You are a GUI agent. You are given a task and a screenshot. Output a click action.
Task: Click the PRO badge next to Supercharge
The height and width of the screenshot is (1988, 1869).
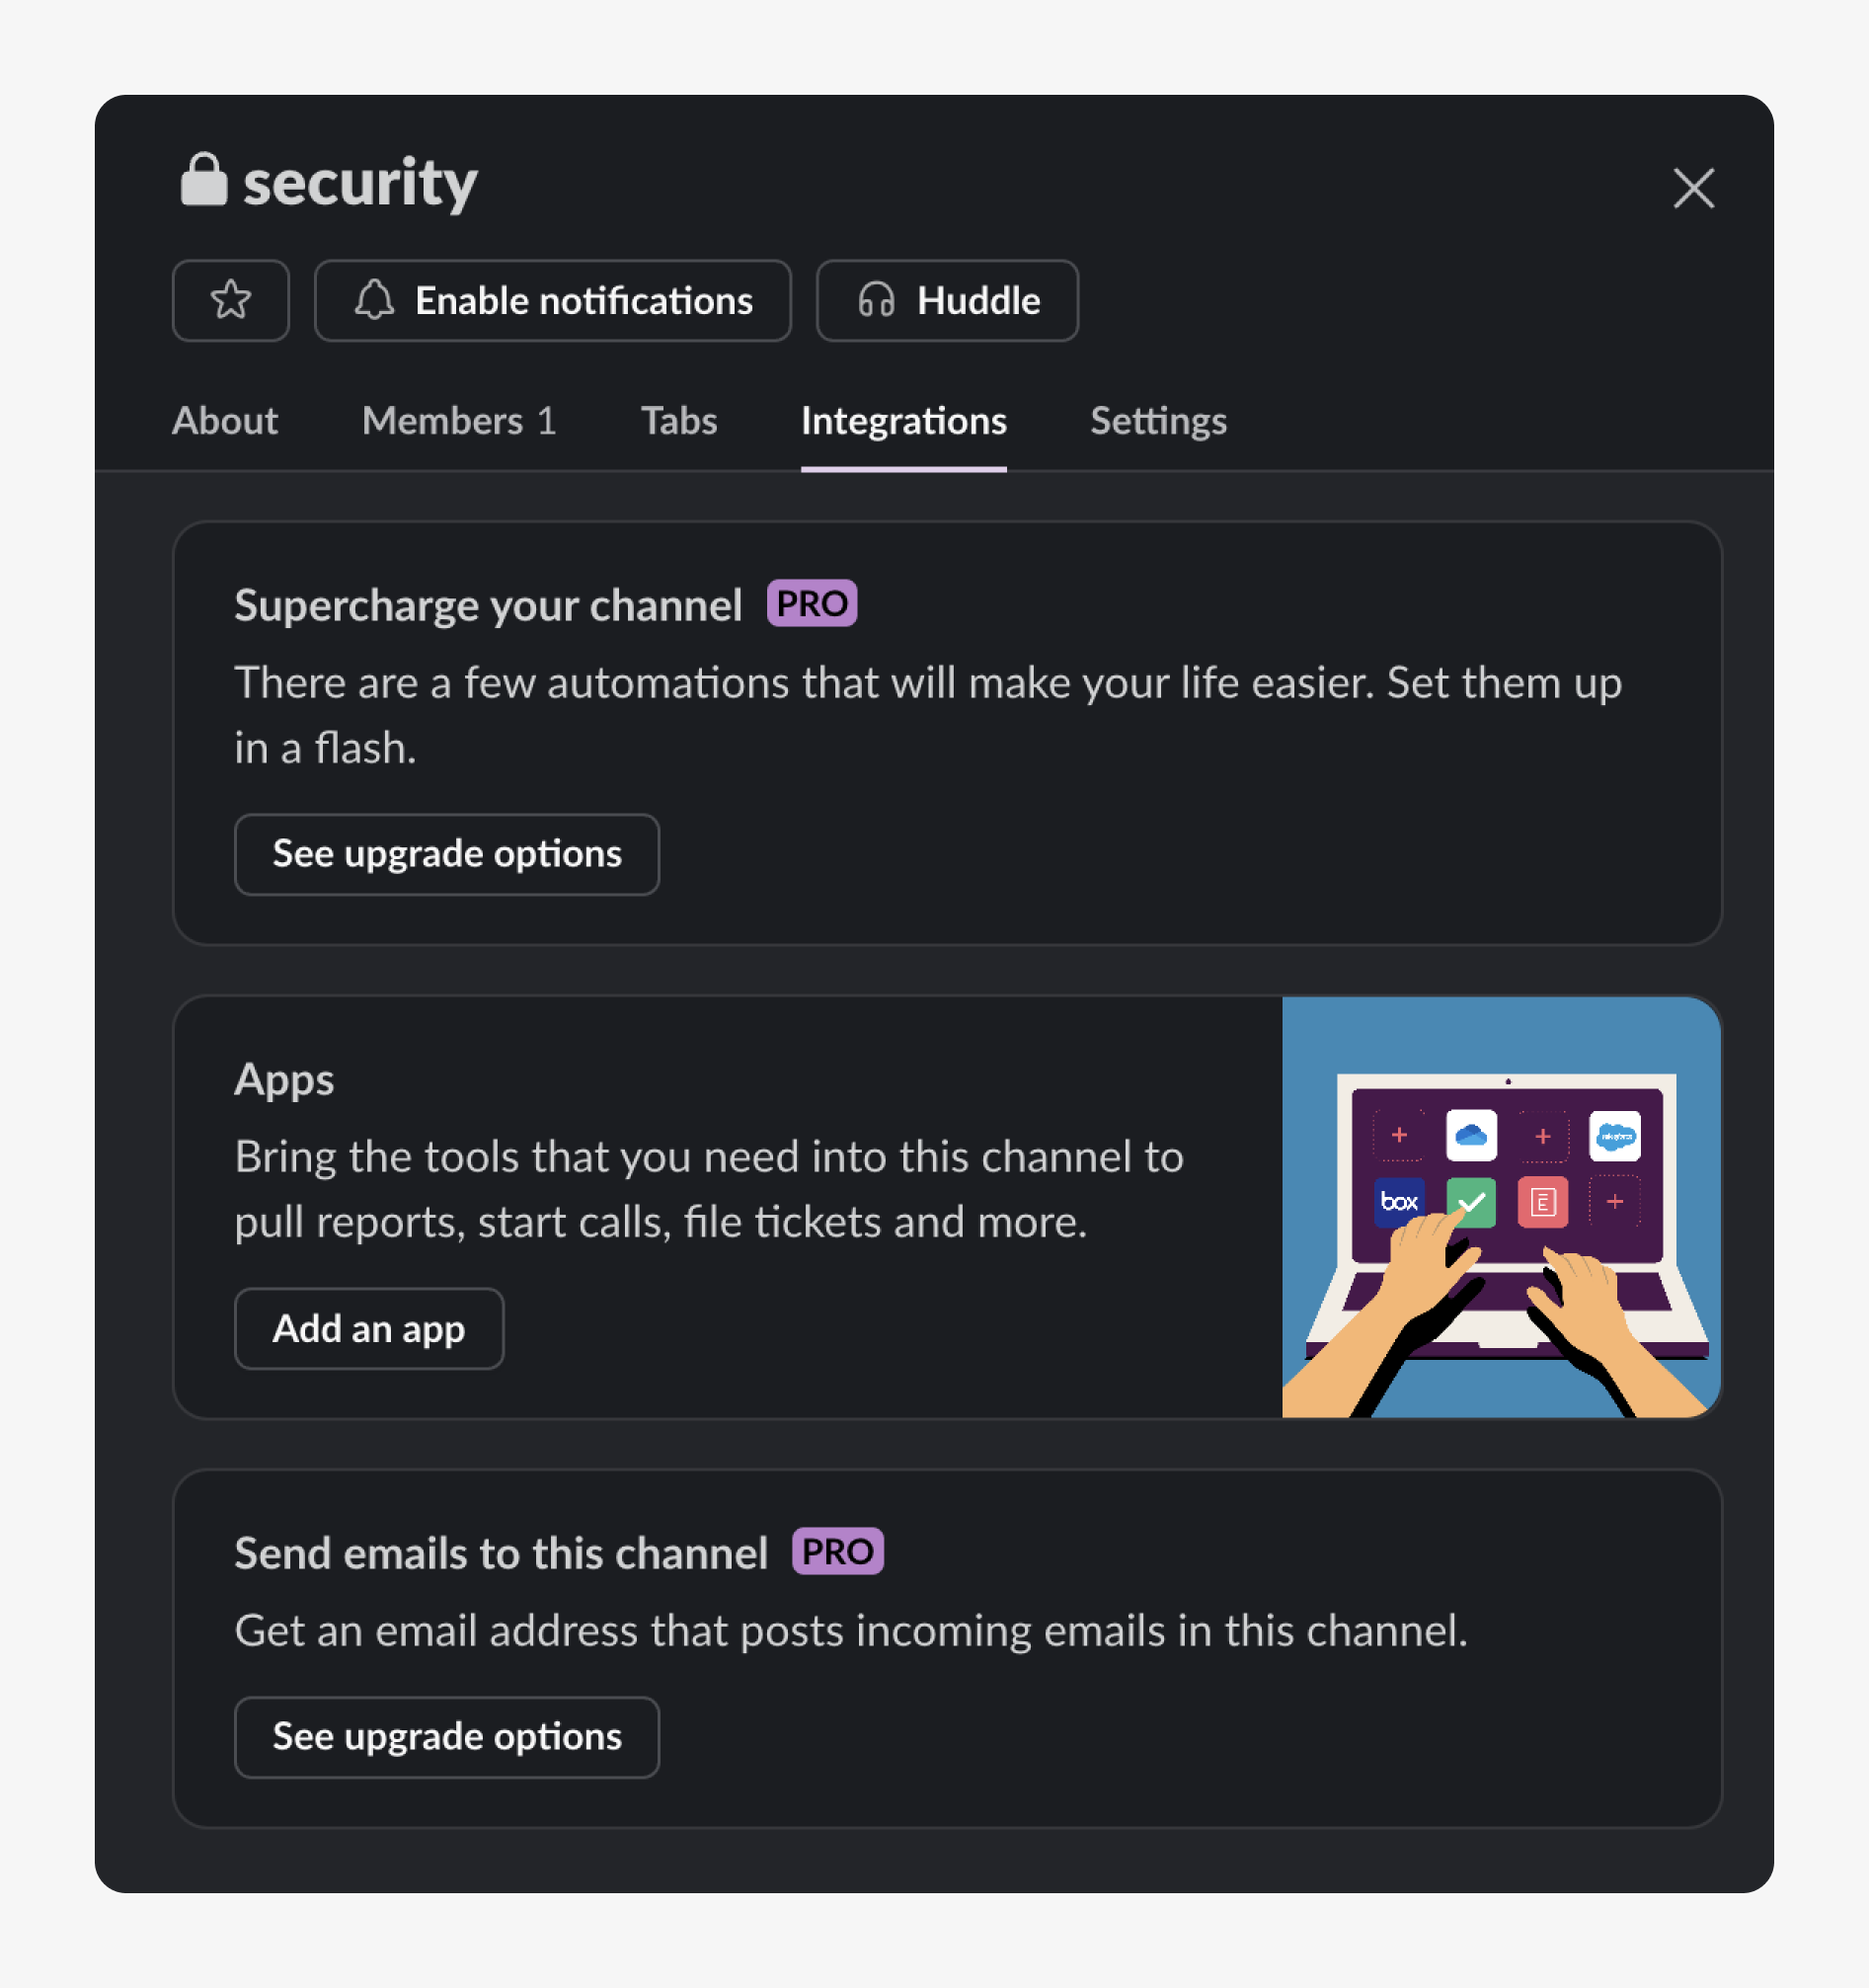click(x=811, y=603)
